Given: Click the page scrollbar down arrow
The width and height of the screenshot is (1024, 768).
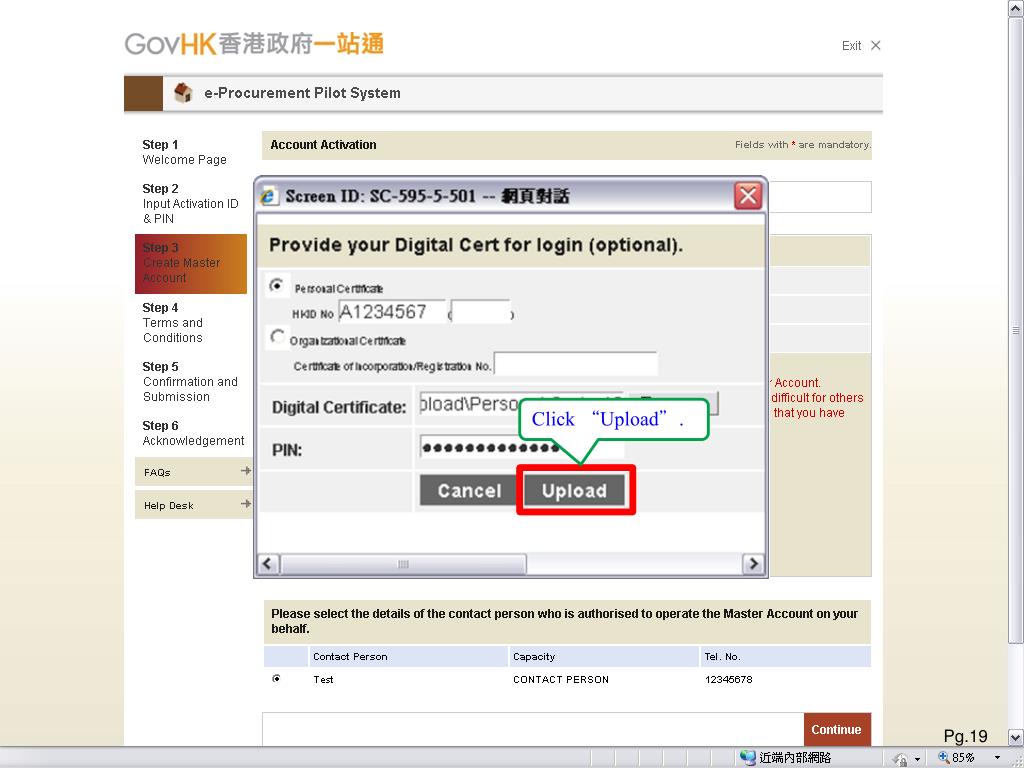Looking at the screenshot, I should pos(1016,737).
